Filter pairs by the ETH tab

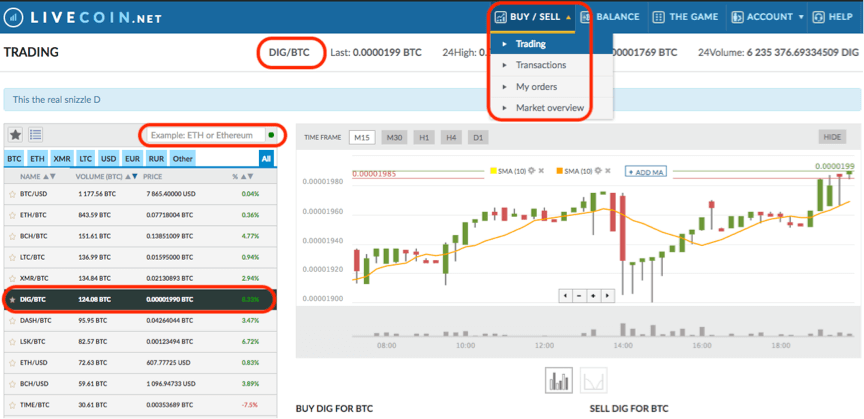pyautogui.click(x=37, y=159)
